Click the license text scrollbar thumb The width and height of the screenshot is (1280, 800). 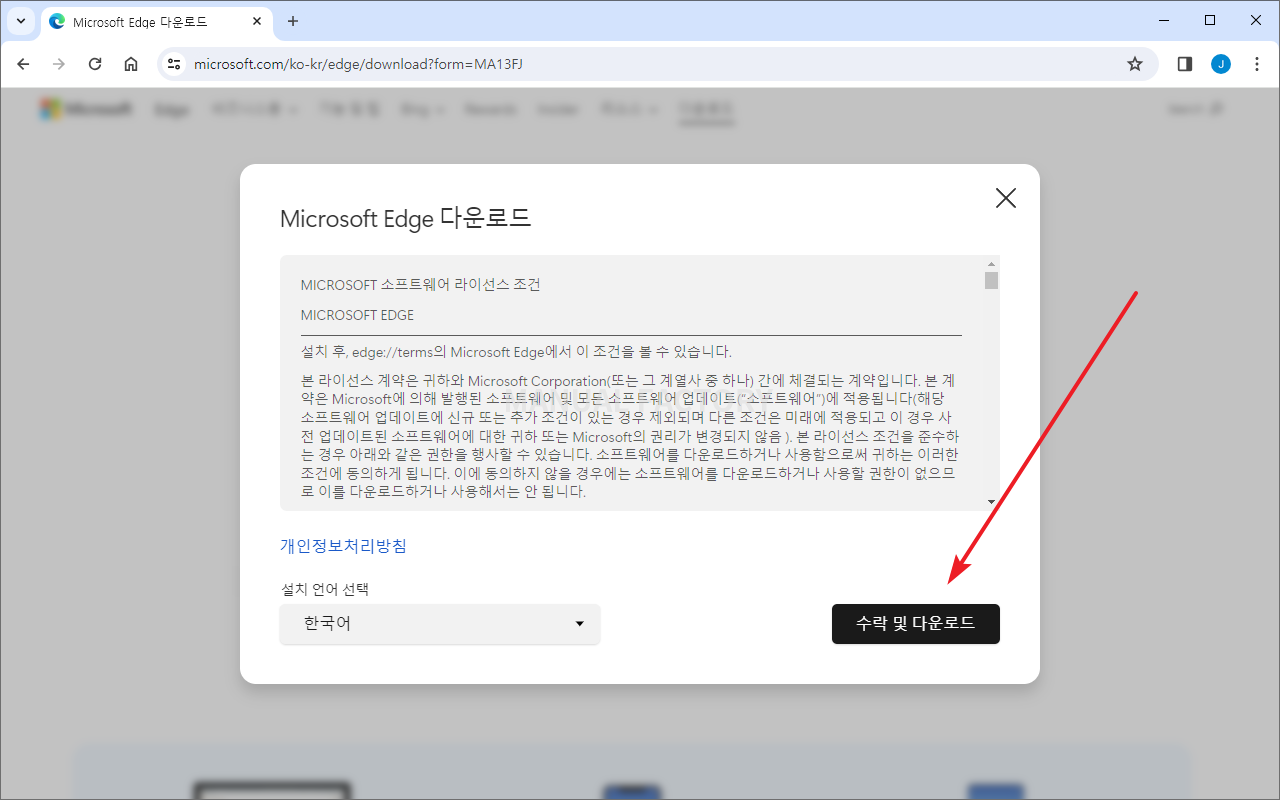[x=991, y=280]
